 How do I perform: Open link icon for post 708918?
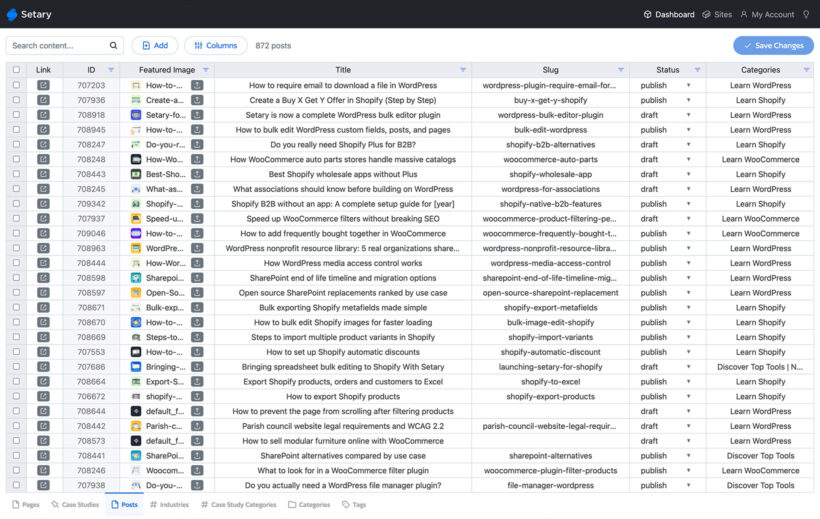tap(43, 115)
